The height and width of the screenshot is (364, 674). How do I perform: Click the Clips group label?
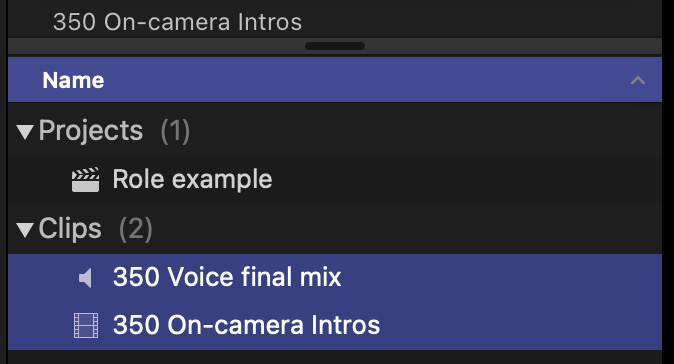click(70, 228)
